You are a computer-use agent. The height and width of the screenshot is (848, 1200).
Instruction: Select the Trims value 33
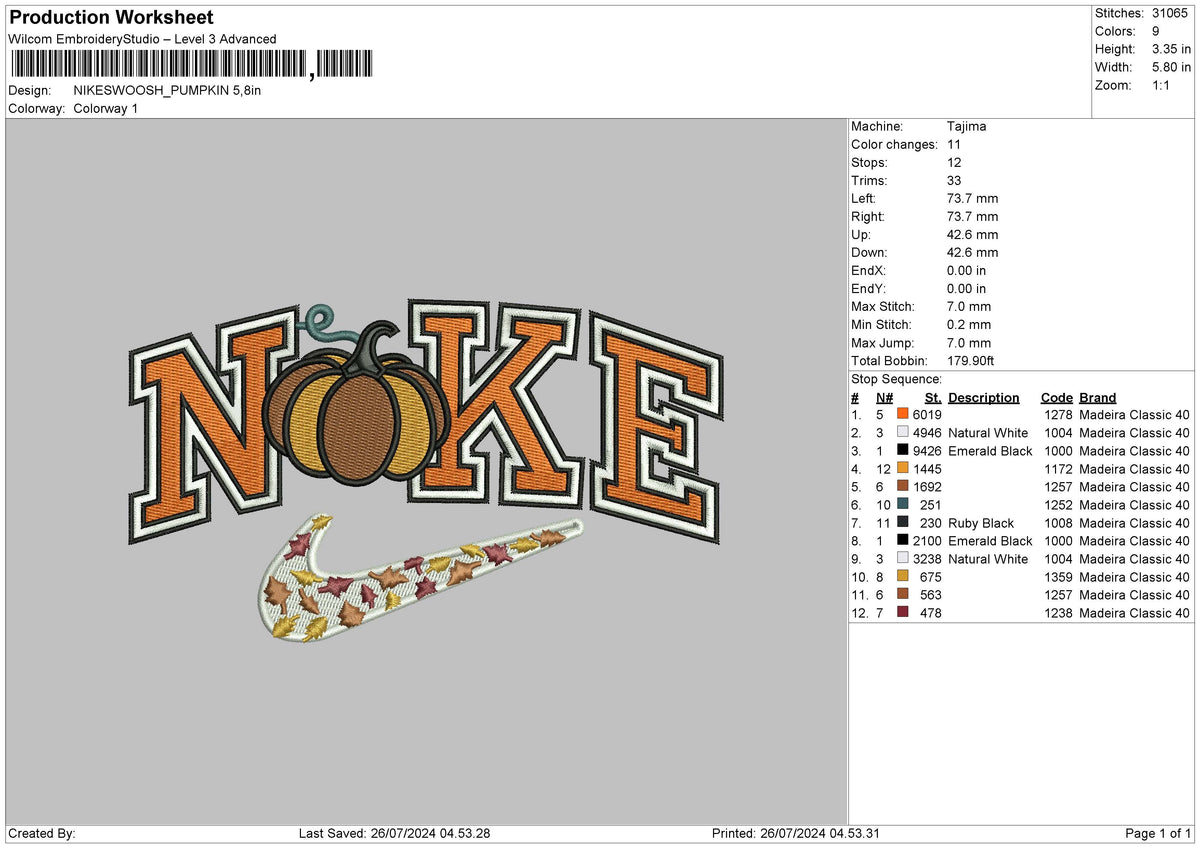point(955,180)
